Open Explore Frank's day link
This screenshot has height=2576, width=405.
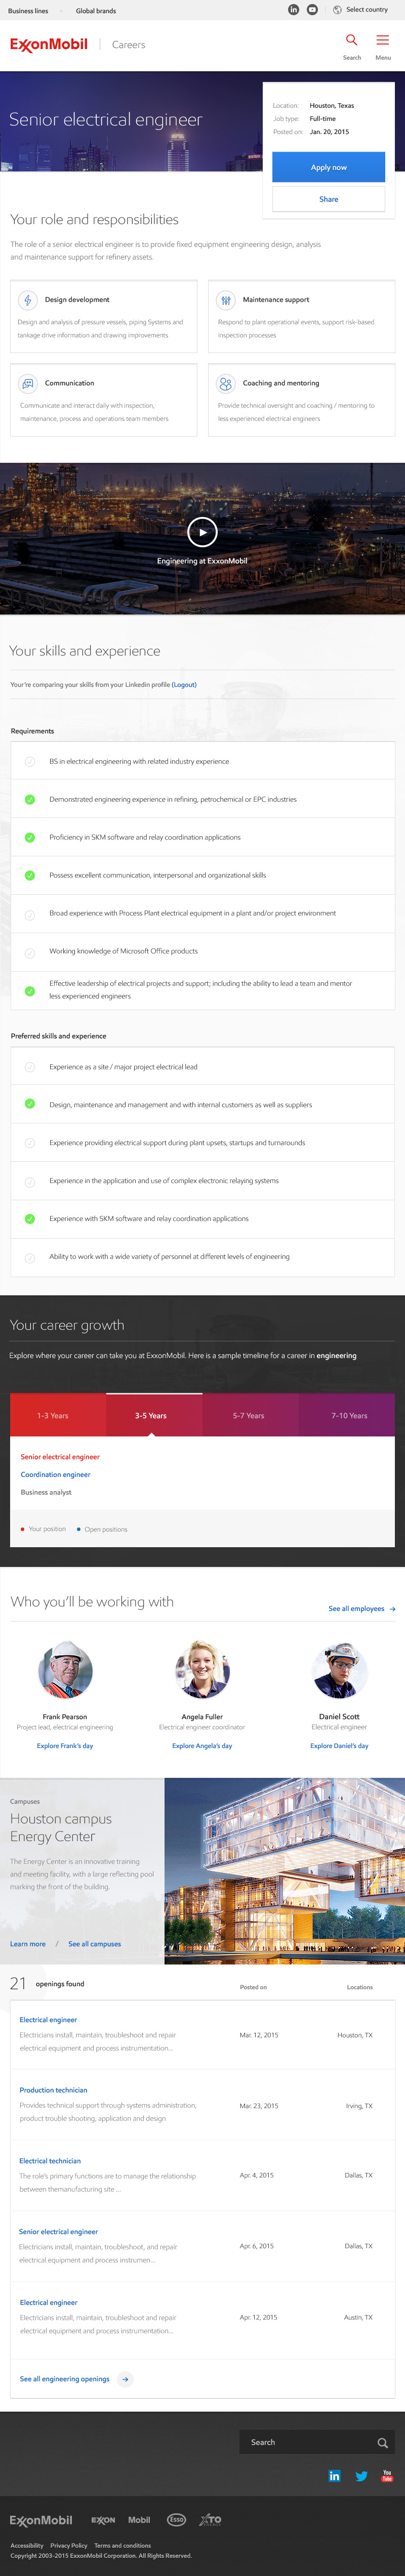pos(65,1746)
